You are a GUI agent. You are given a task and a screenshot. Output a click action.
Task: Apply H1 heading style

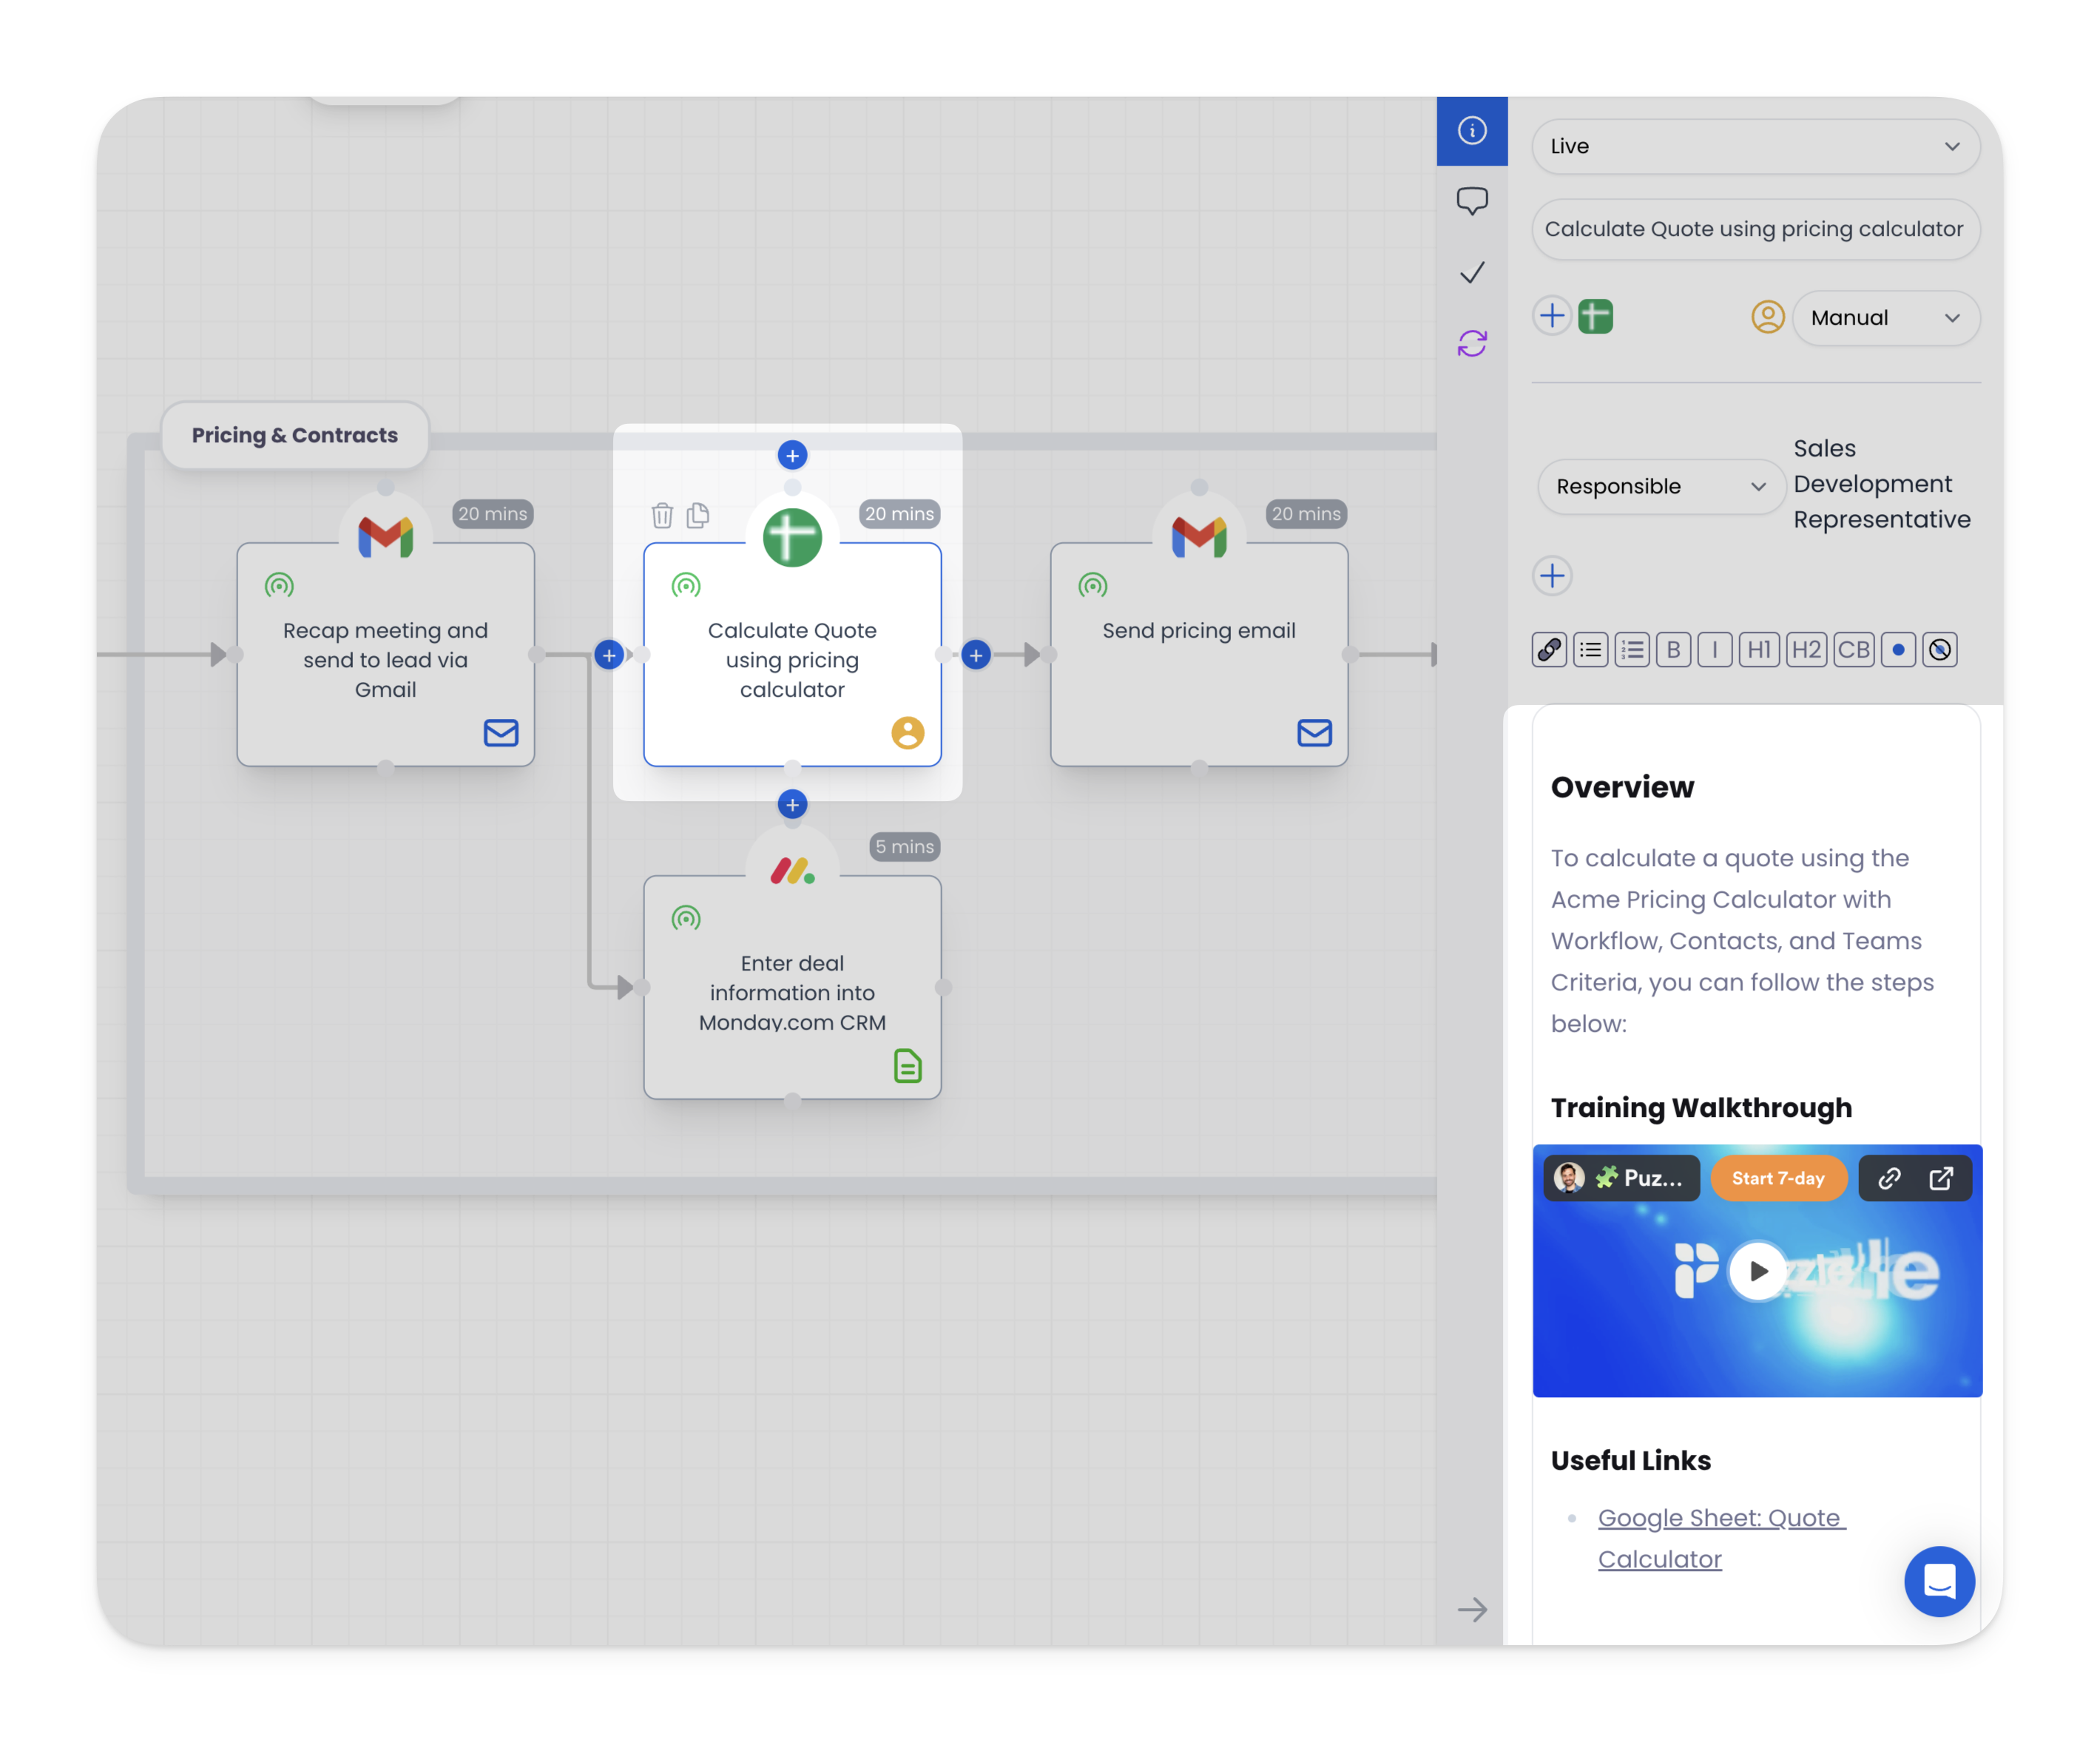pyautogui.click(x=1759, y=650)
